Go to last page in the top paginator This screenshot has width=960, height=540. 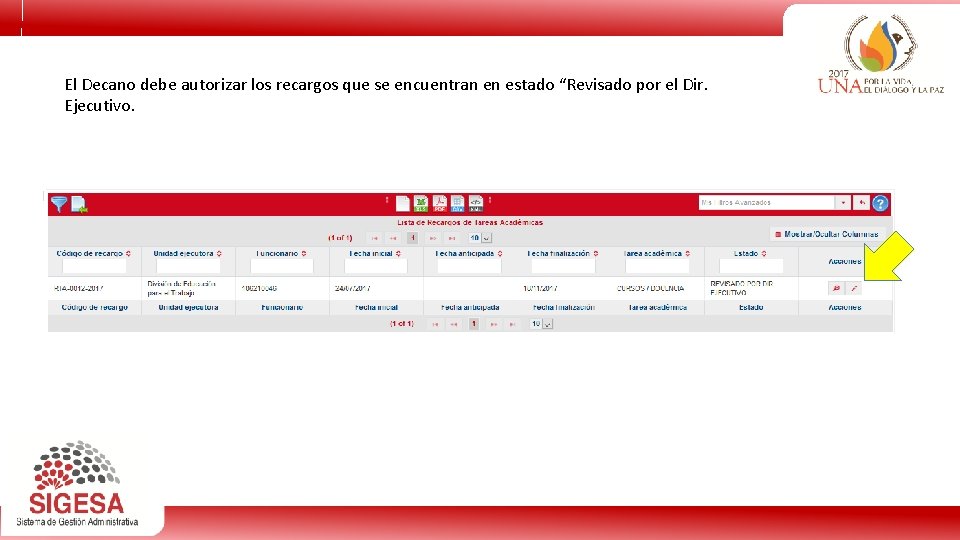point(451,238)
